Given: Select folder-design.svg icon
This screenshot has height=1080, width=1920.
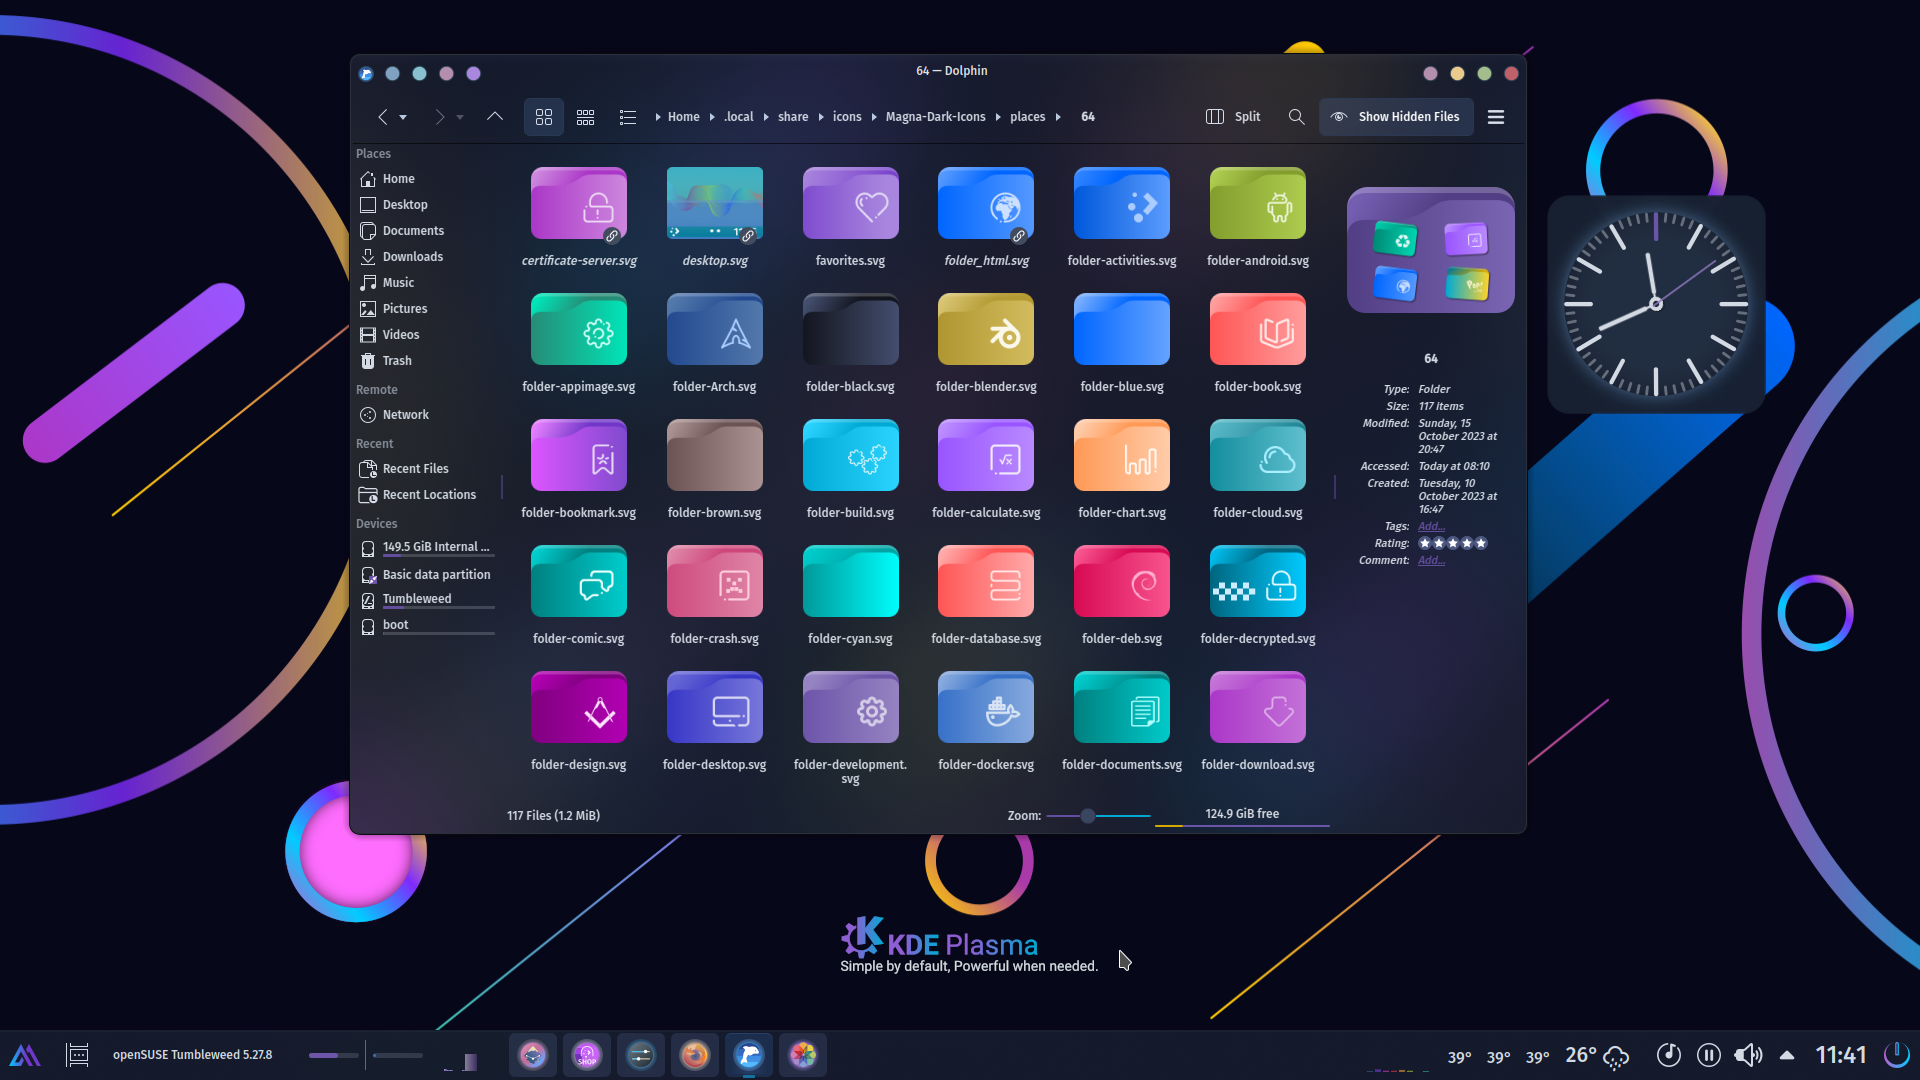Looking at the screenshot, I should pyautogui.click(x=579, y=708).
